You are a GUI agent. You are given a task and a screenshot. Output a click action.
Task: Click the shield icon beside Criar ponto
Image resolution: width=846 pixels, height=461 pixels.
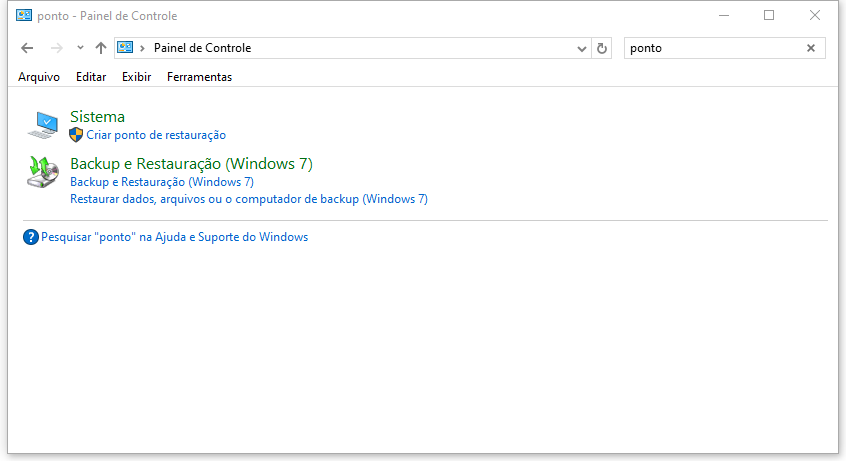click(76, 135)
